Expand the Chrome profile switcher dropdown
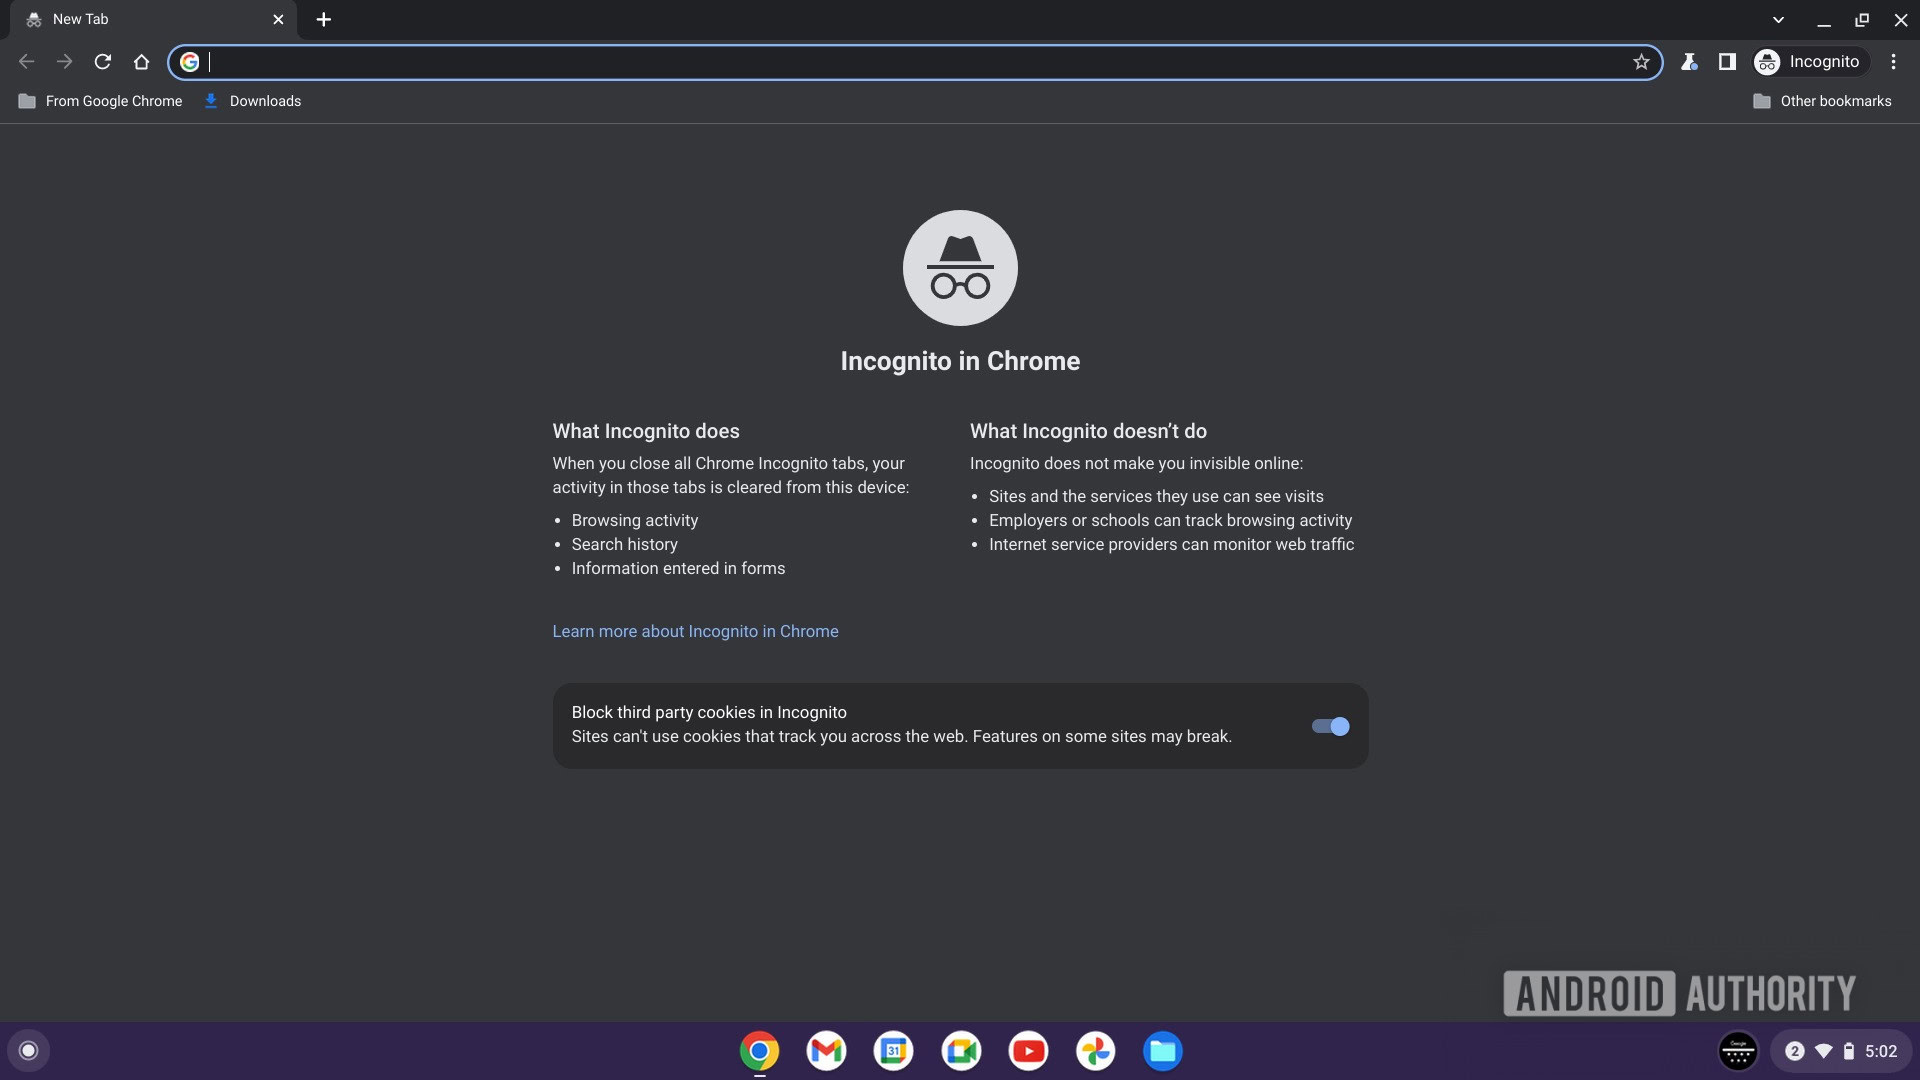 1809,62
